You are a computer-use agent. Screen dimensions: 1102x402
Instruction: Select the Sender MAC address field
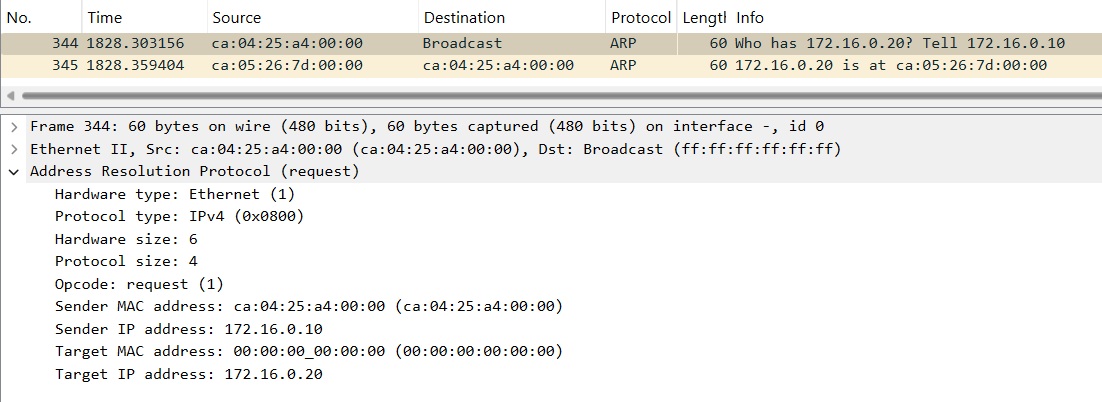309,307
